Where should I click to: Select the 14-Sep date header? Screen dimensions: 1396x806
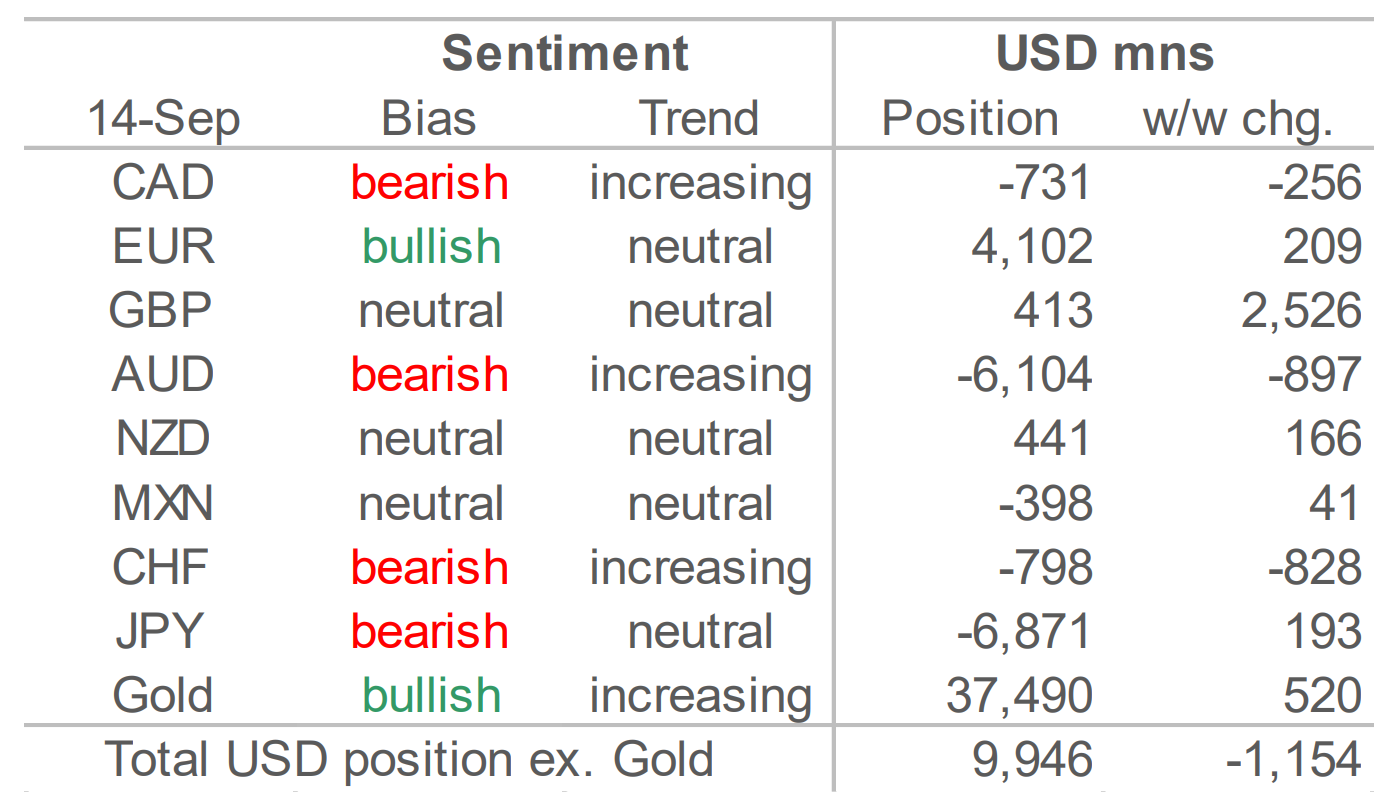click(164, 119)
